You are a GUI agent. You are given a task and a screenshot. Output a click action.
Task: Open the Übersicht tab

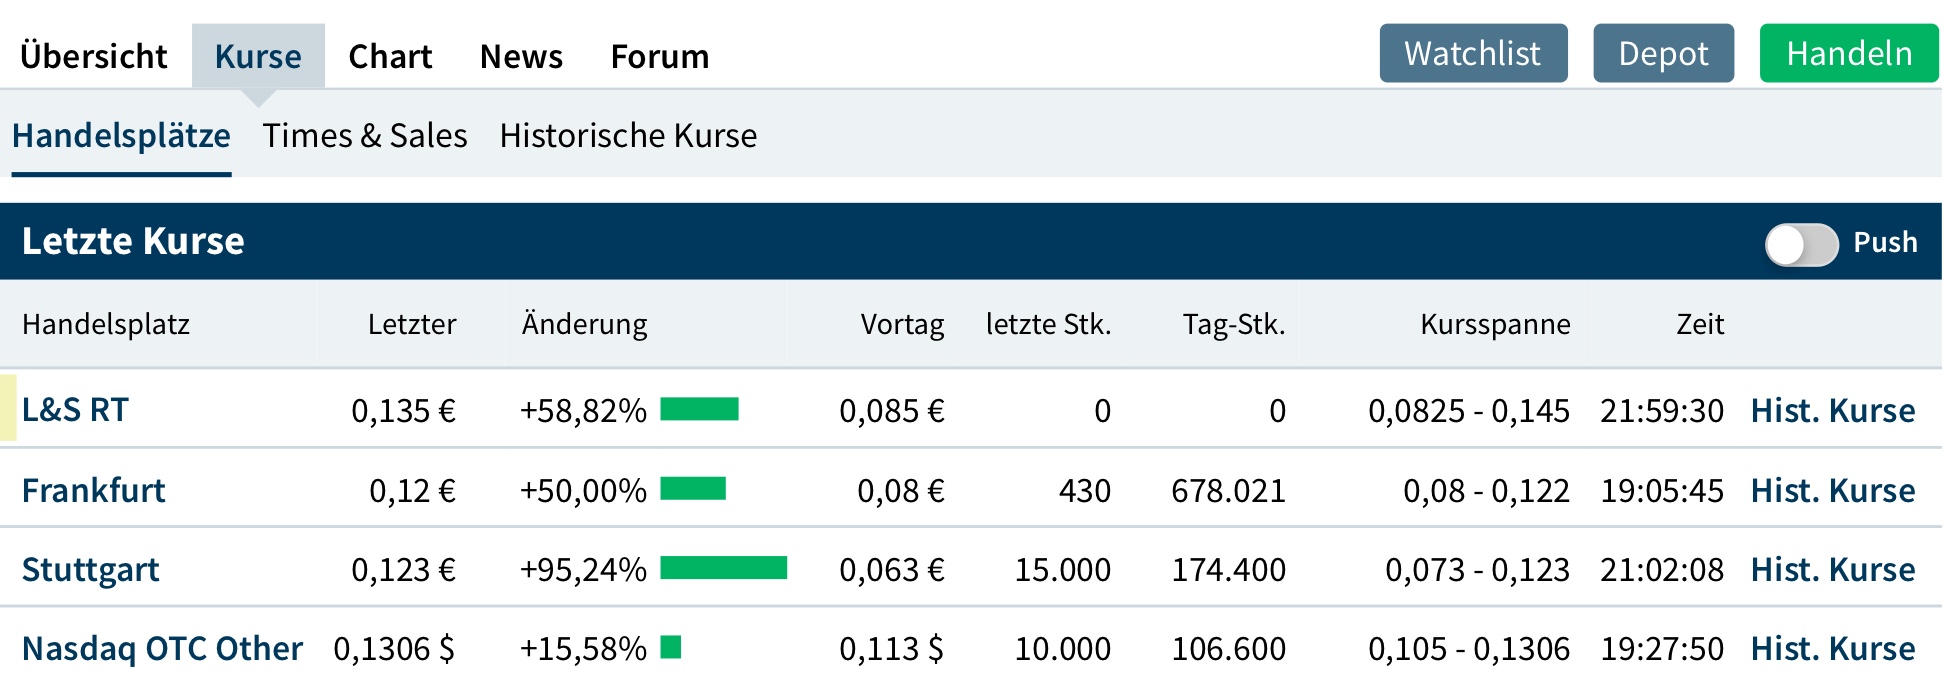point(94,56)
